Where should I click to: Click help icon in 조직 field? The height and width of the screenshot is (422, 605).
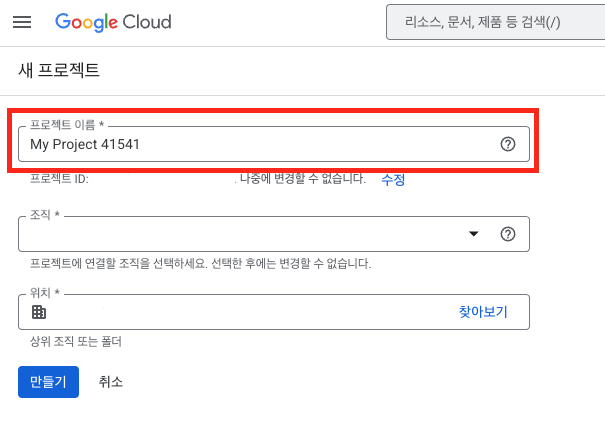(507, 234)
